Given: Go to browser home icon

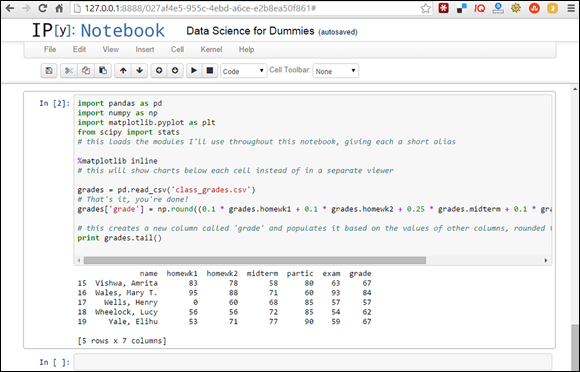Looking at the screenshot, I should point(59,8).
